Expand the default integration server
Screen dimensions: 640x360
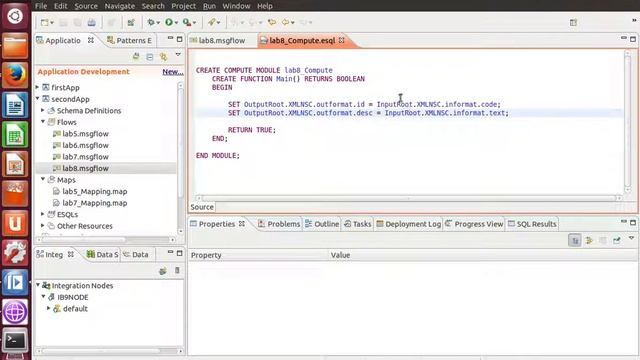coord(49,308)
